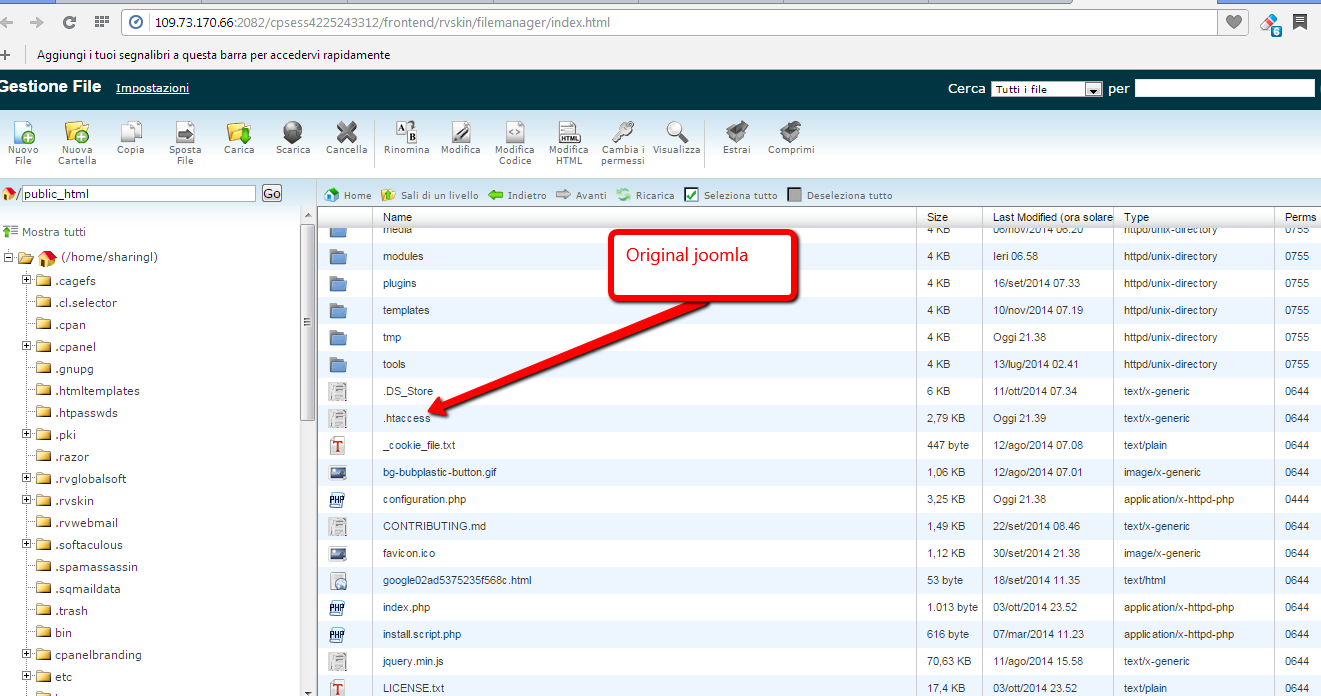
Task: Click the browser reload button
Action: (x=69, y=22)
